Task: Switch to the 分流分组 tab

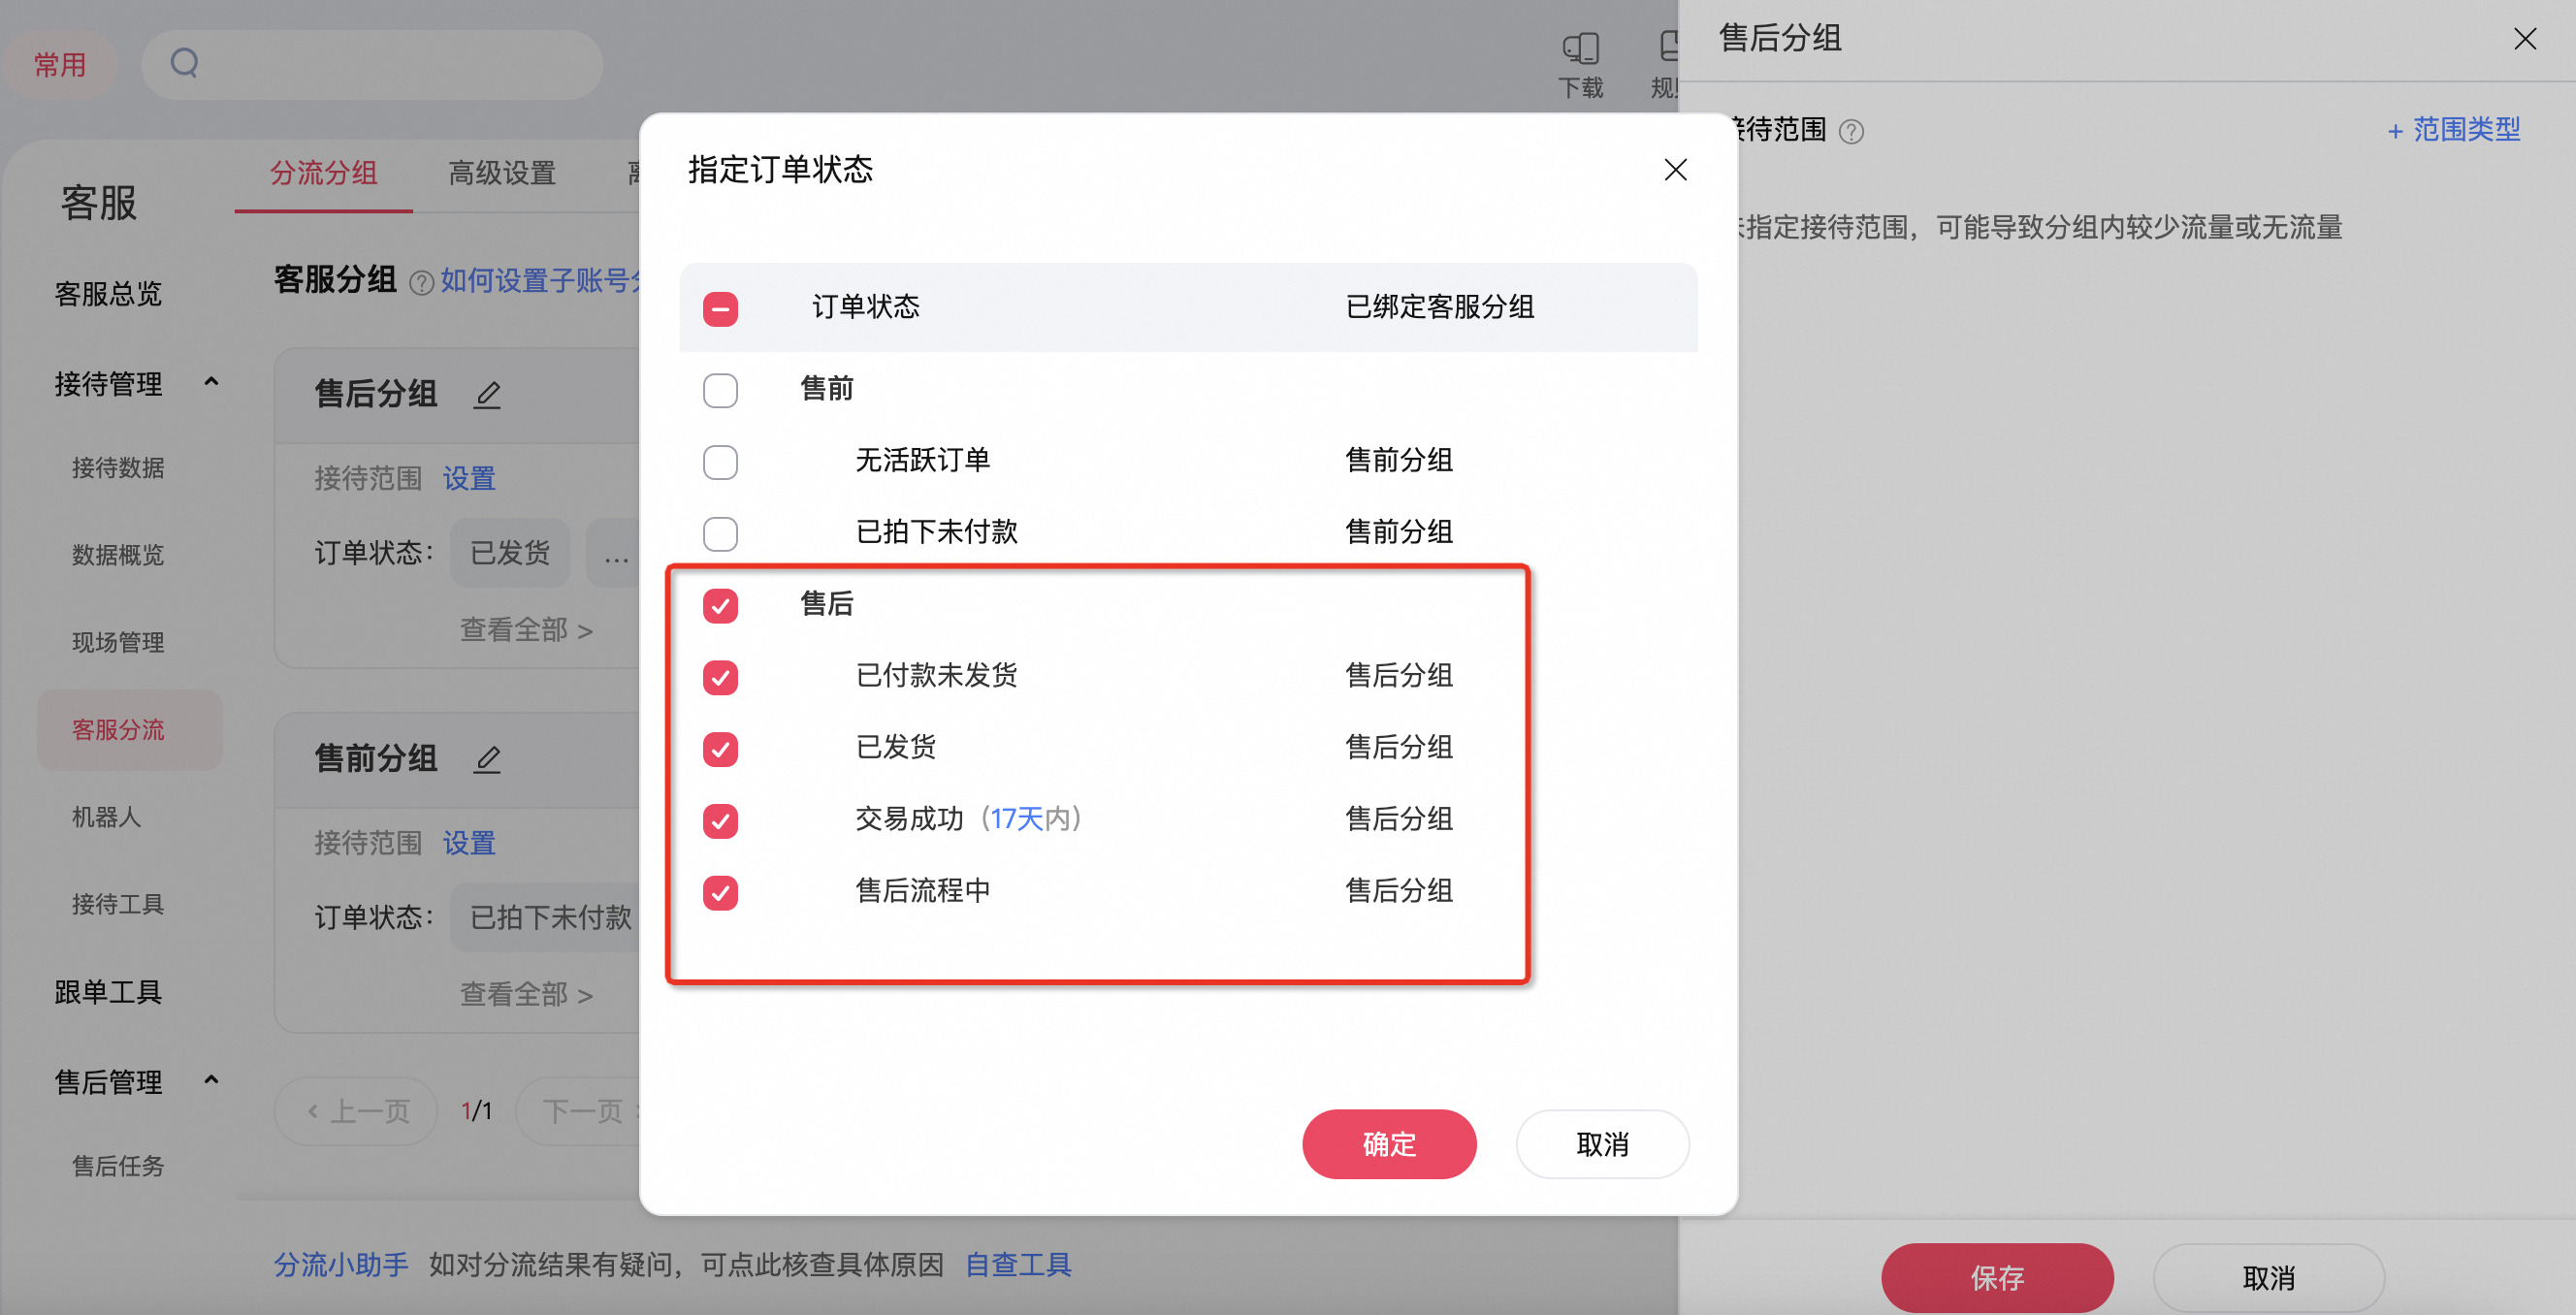Action: point(323,173)
